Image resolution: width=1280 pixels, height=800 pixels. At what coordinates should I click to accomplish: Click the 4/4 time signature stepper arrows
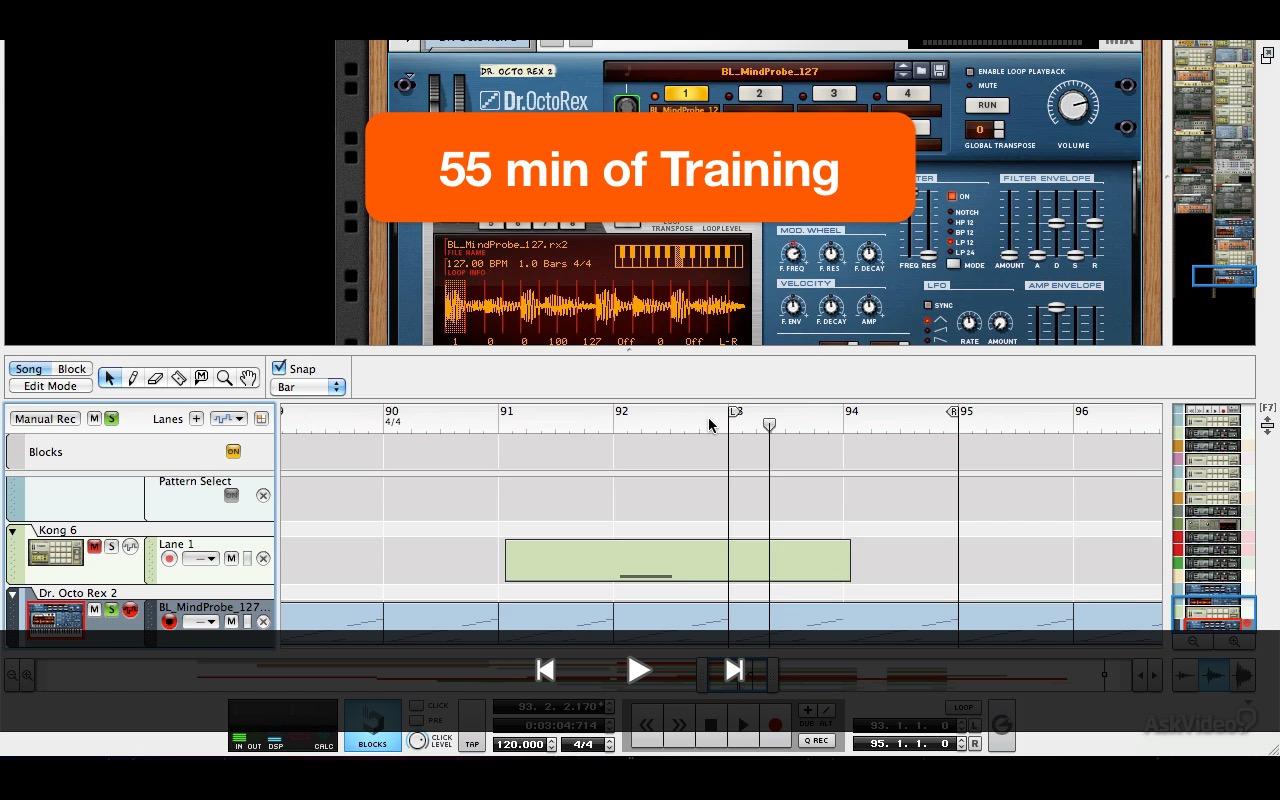(x=609, y=744)
